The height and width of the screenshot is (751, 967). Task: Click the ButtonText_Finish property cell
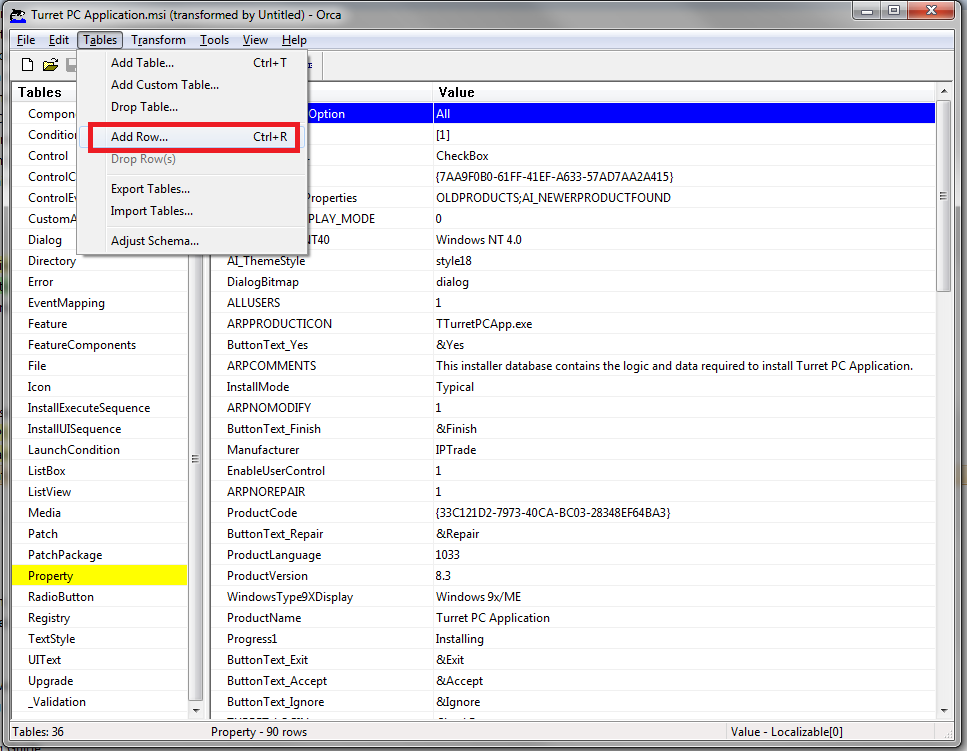pyautogui.click(x=322, y=429)
